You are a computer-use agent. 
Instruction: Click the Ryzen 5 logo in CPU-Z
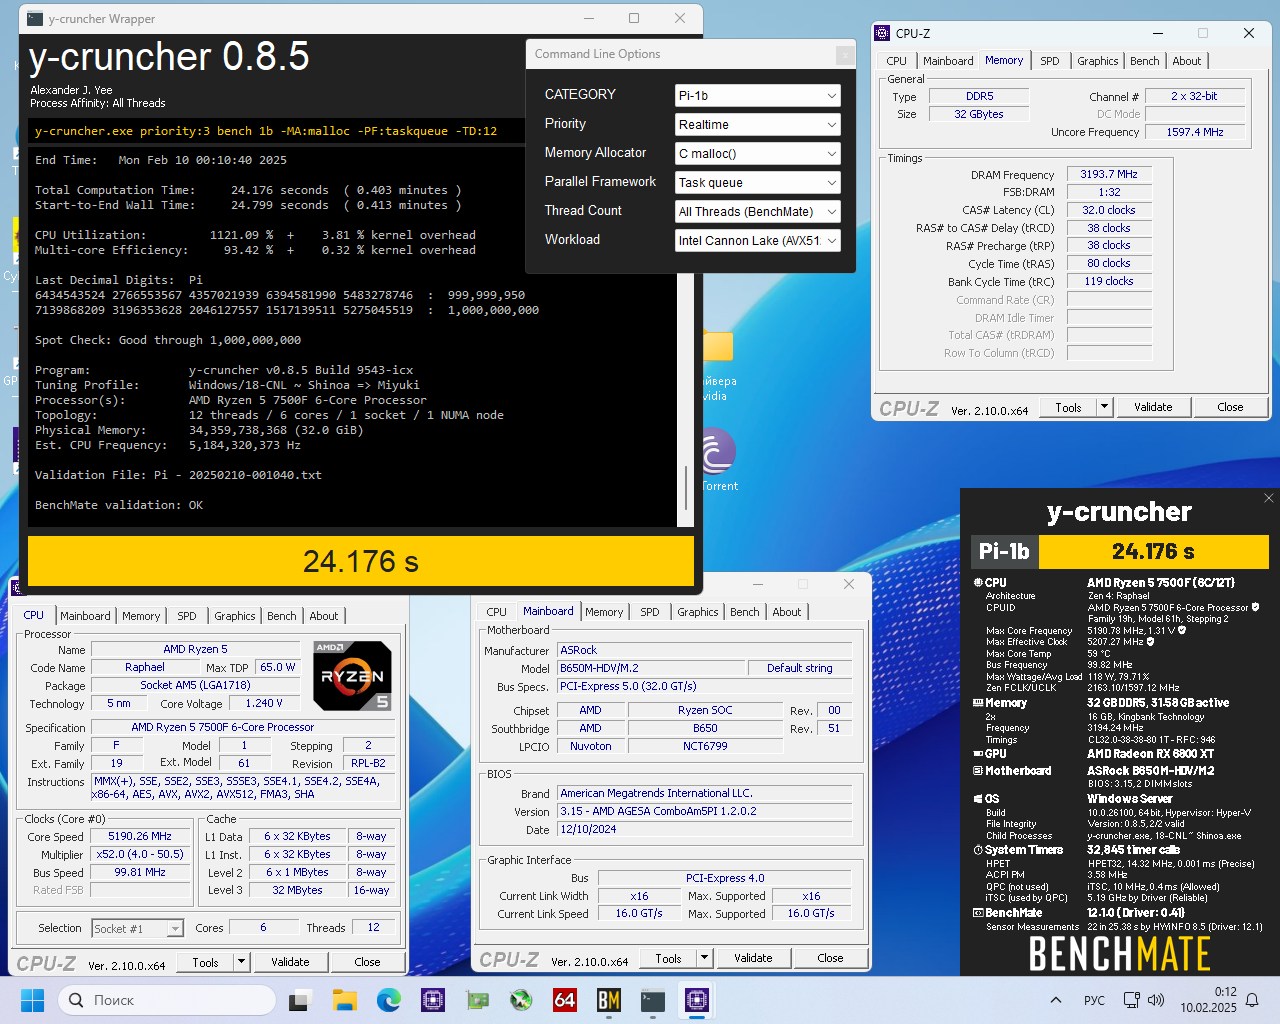(352, 676)
